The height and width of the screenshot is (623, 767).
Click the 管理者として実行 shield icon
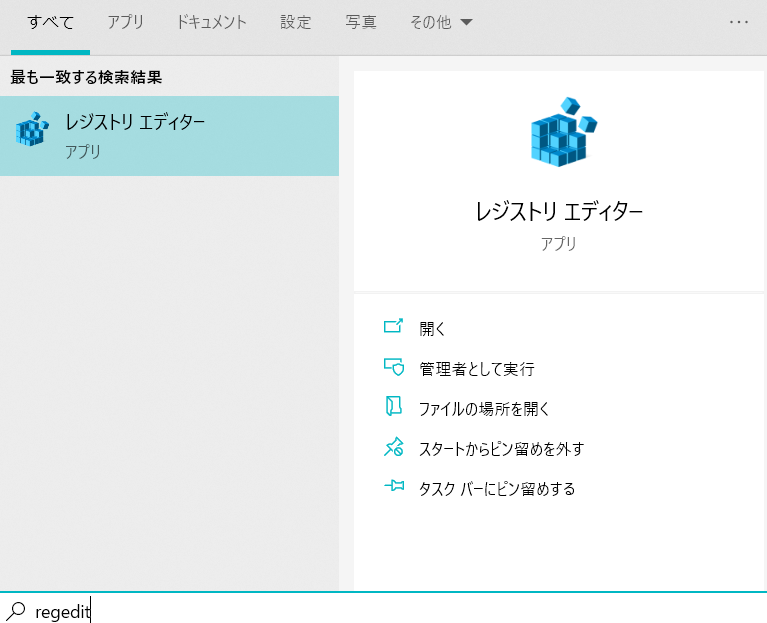pos(394,367)
